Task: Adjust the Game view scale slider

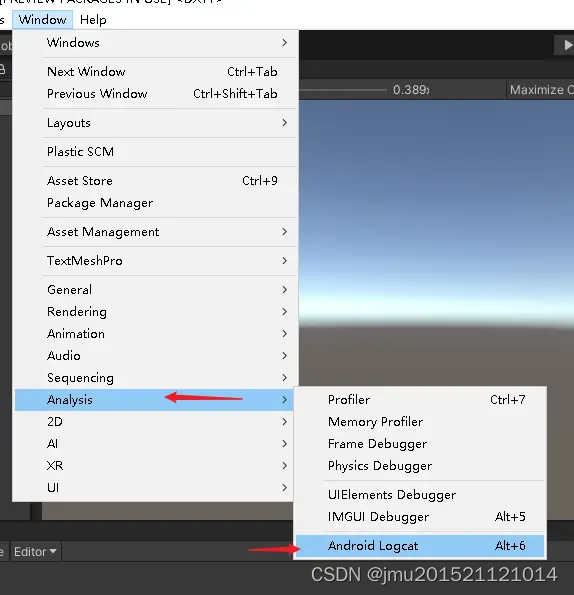Action: [x=343, y=90]
